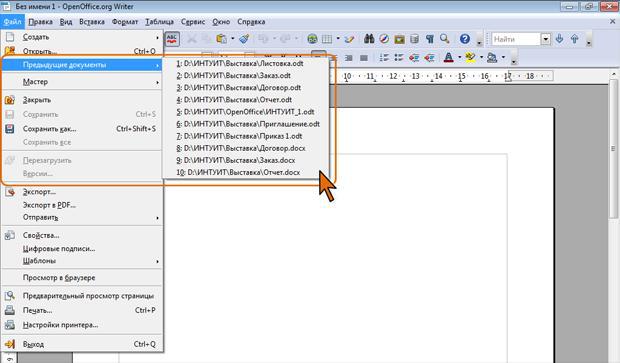
Task: Open Background Color dropdown arrow
Action: click(503, 58)
